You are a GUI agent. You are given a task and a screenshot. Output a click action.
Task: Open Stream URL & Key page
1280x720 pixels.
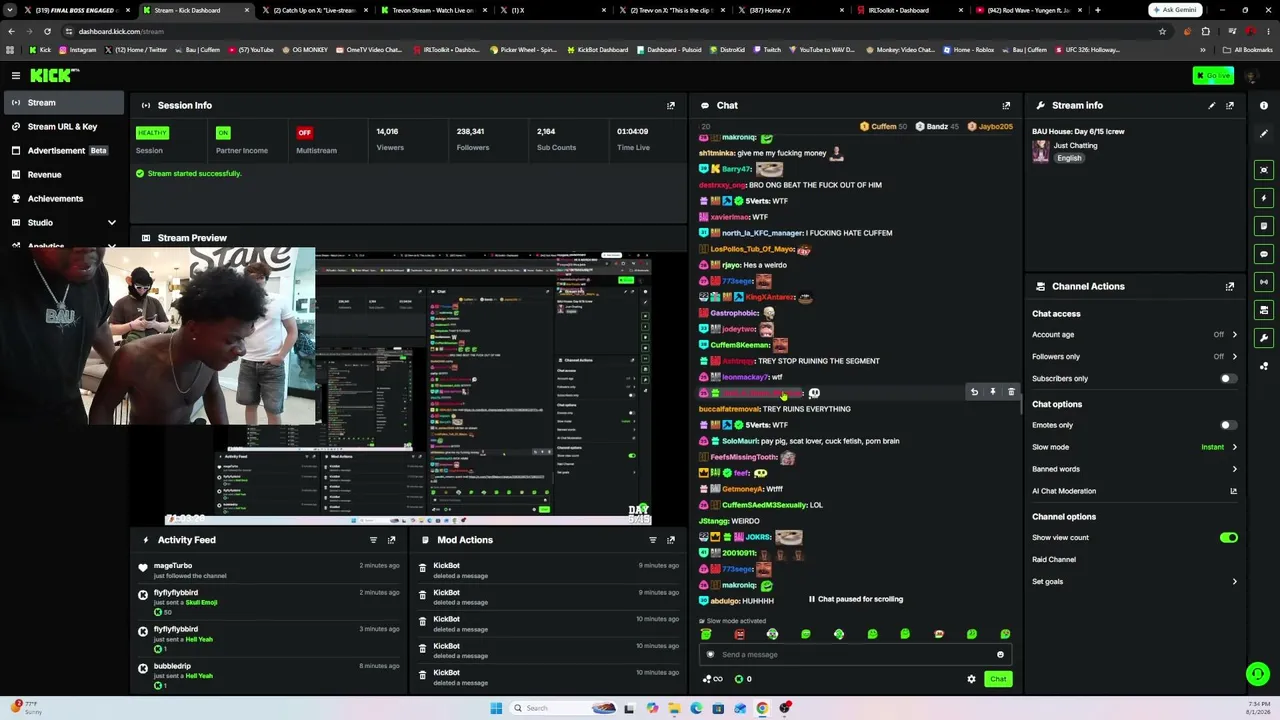coord(64,126)
